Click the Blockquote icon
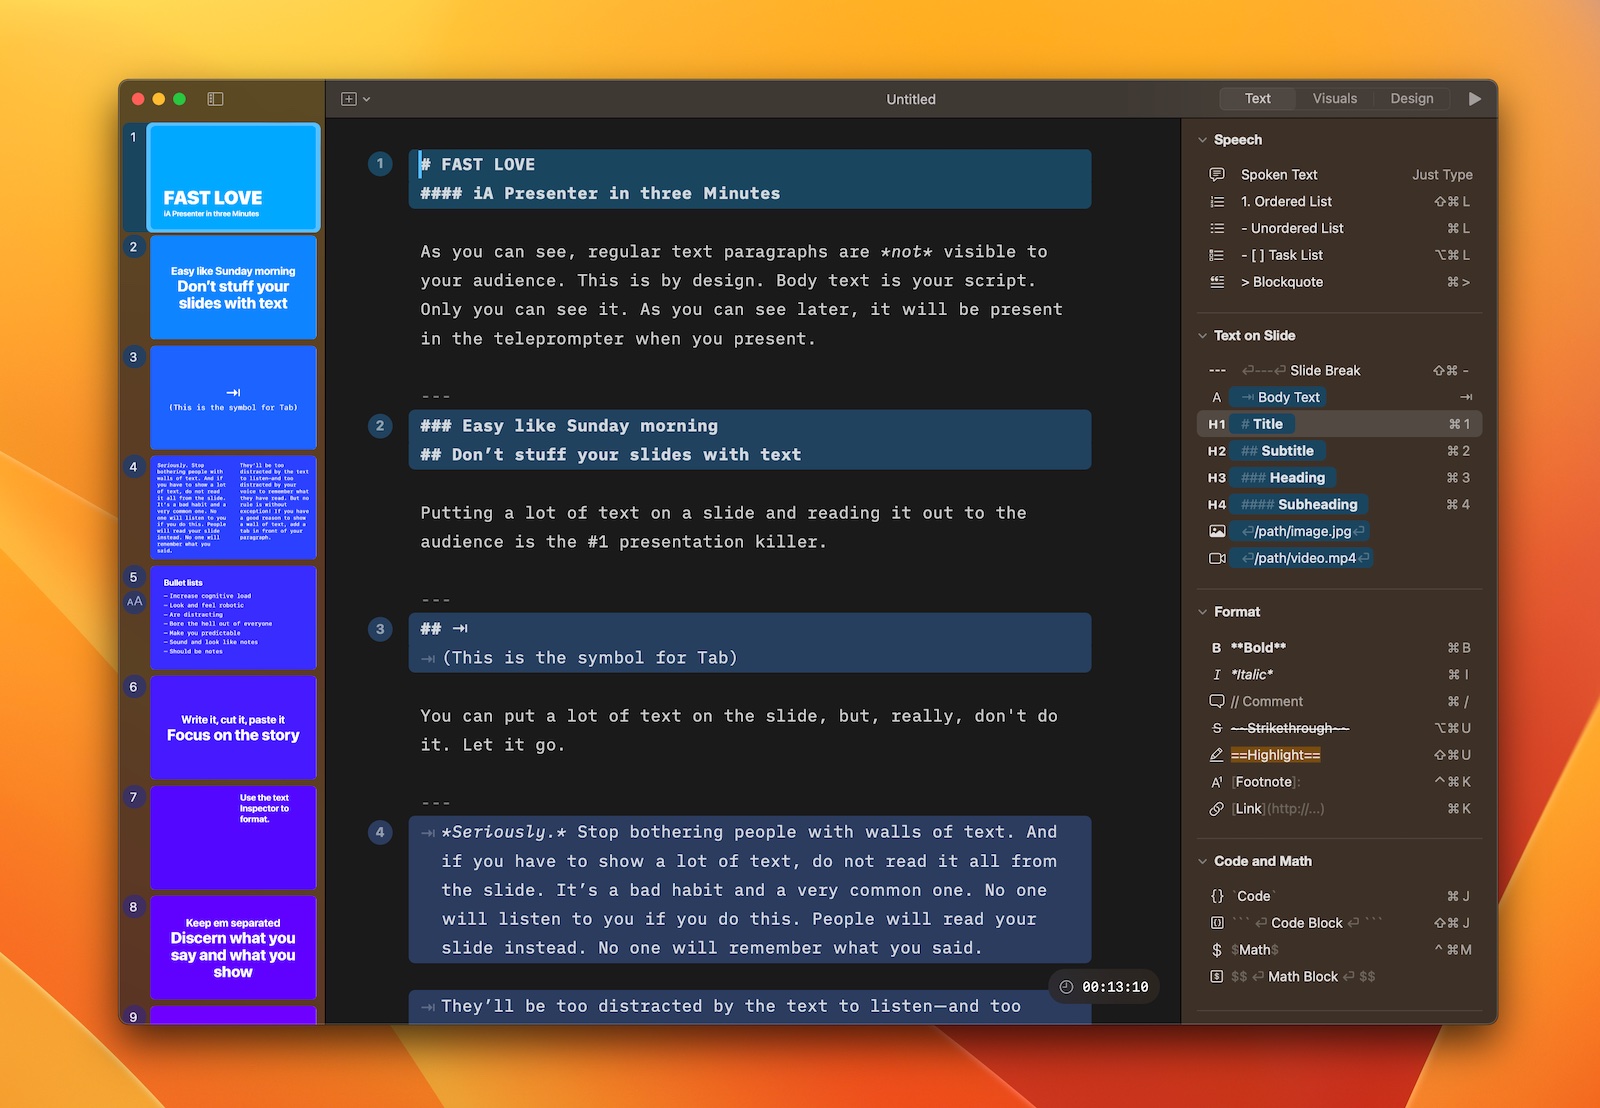The image size is (1600, 1108). (1217, 282)
